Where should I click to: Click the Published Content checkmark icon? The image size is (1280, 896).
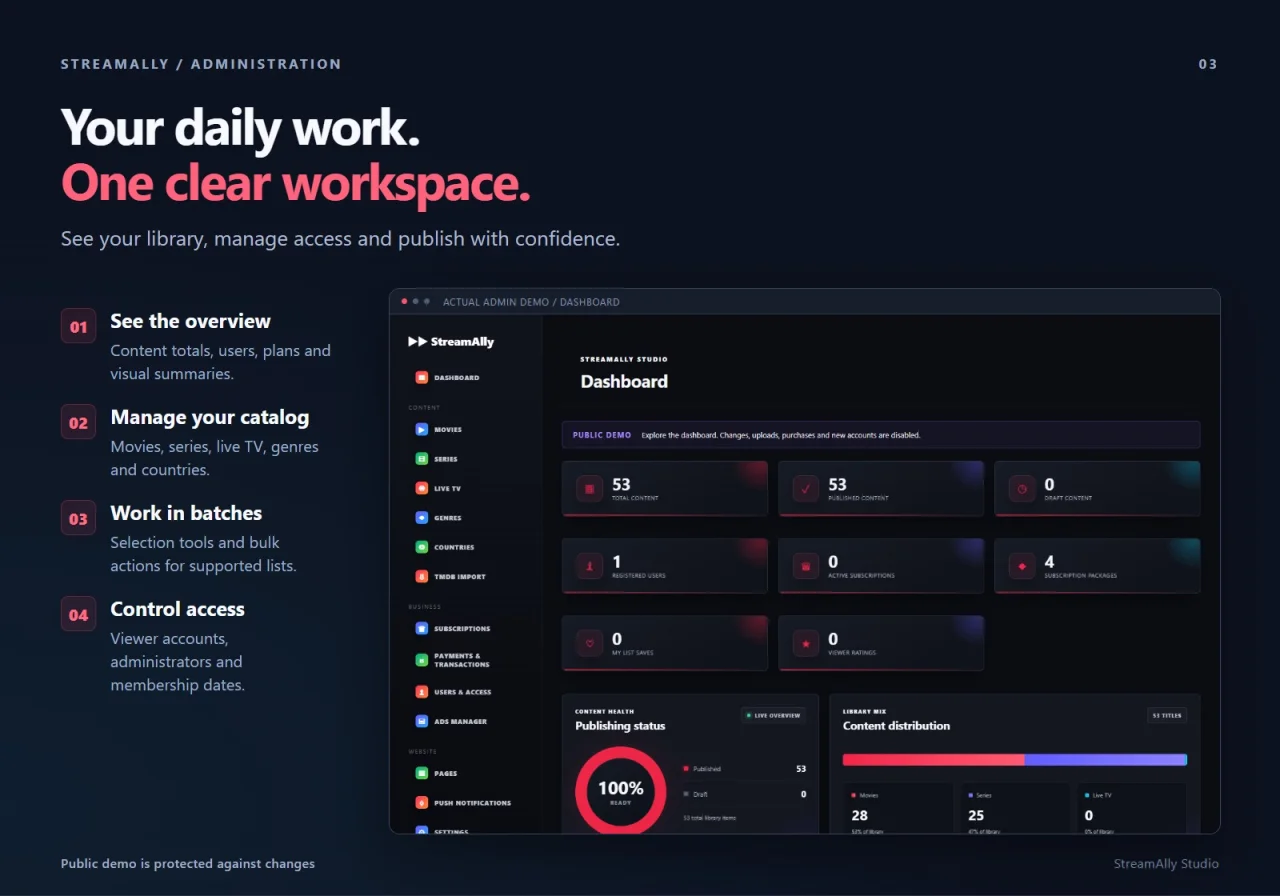[x=805, y=489]
